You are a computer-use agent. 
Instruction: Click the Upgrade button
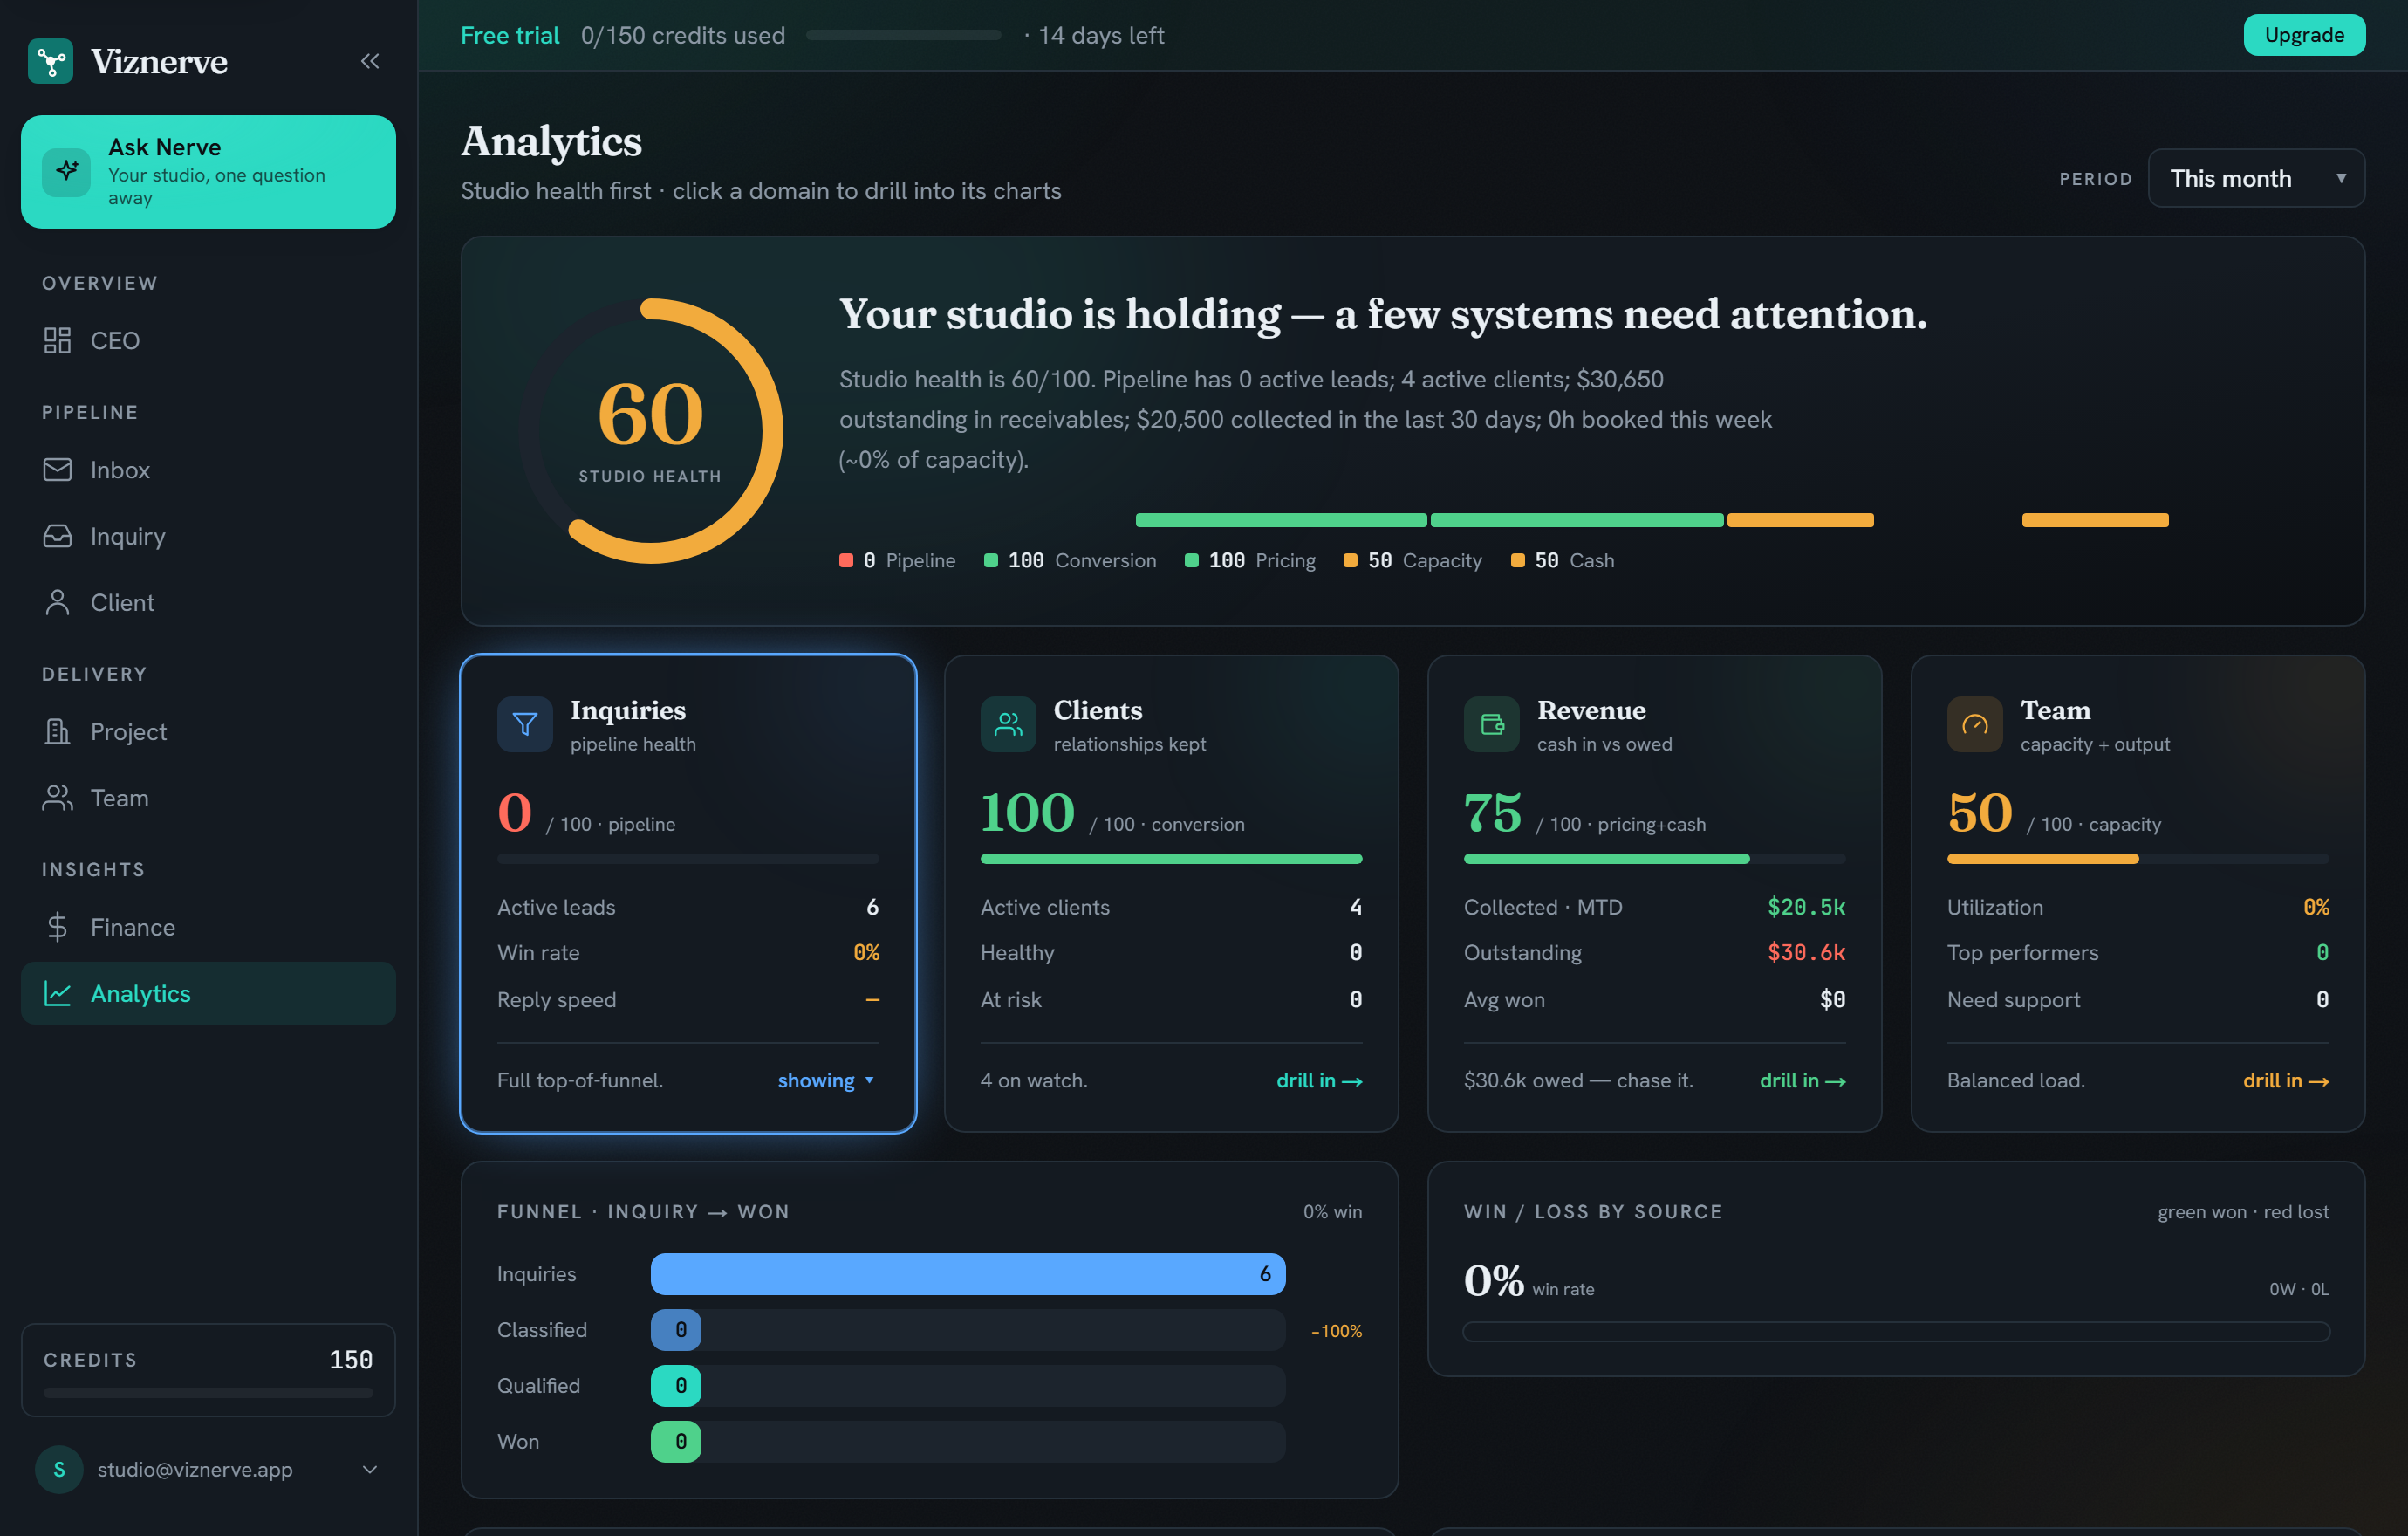click(2304, 35)
